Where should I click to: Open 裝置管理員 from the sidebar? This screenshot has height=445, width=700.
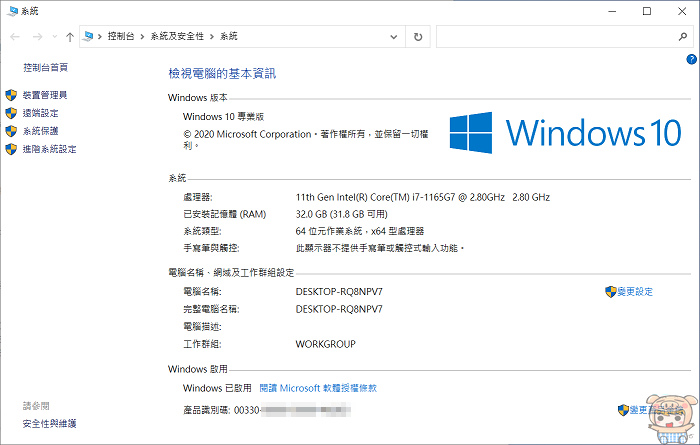click(x=45, y=95)
